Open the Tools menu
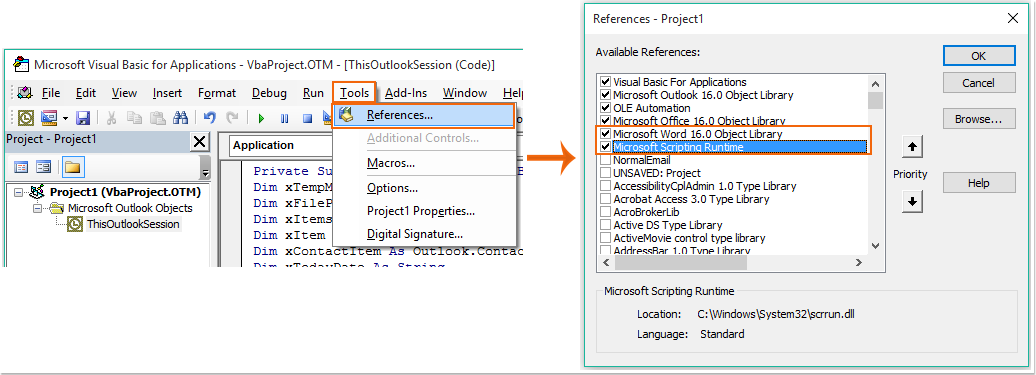1036x375 pixels. click(x=354, y=93)
